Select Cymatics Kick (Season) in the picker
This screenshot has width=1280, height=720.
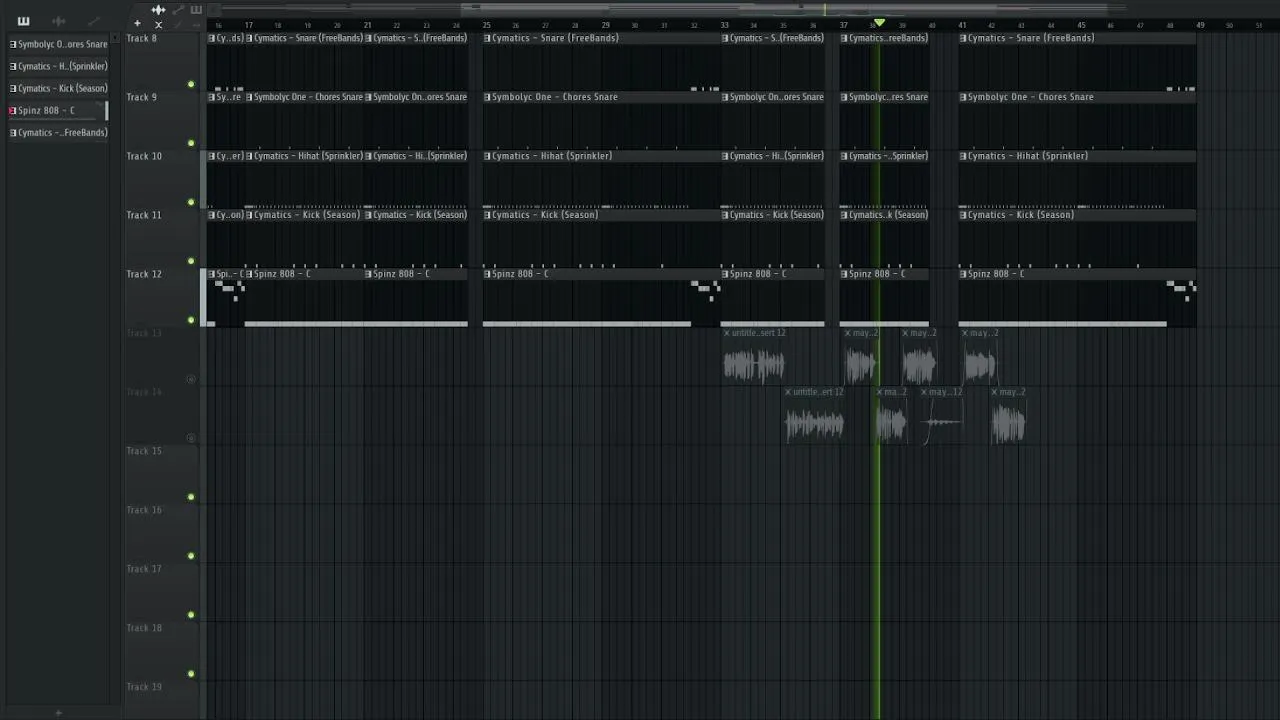[58, 88]
